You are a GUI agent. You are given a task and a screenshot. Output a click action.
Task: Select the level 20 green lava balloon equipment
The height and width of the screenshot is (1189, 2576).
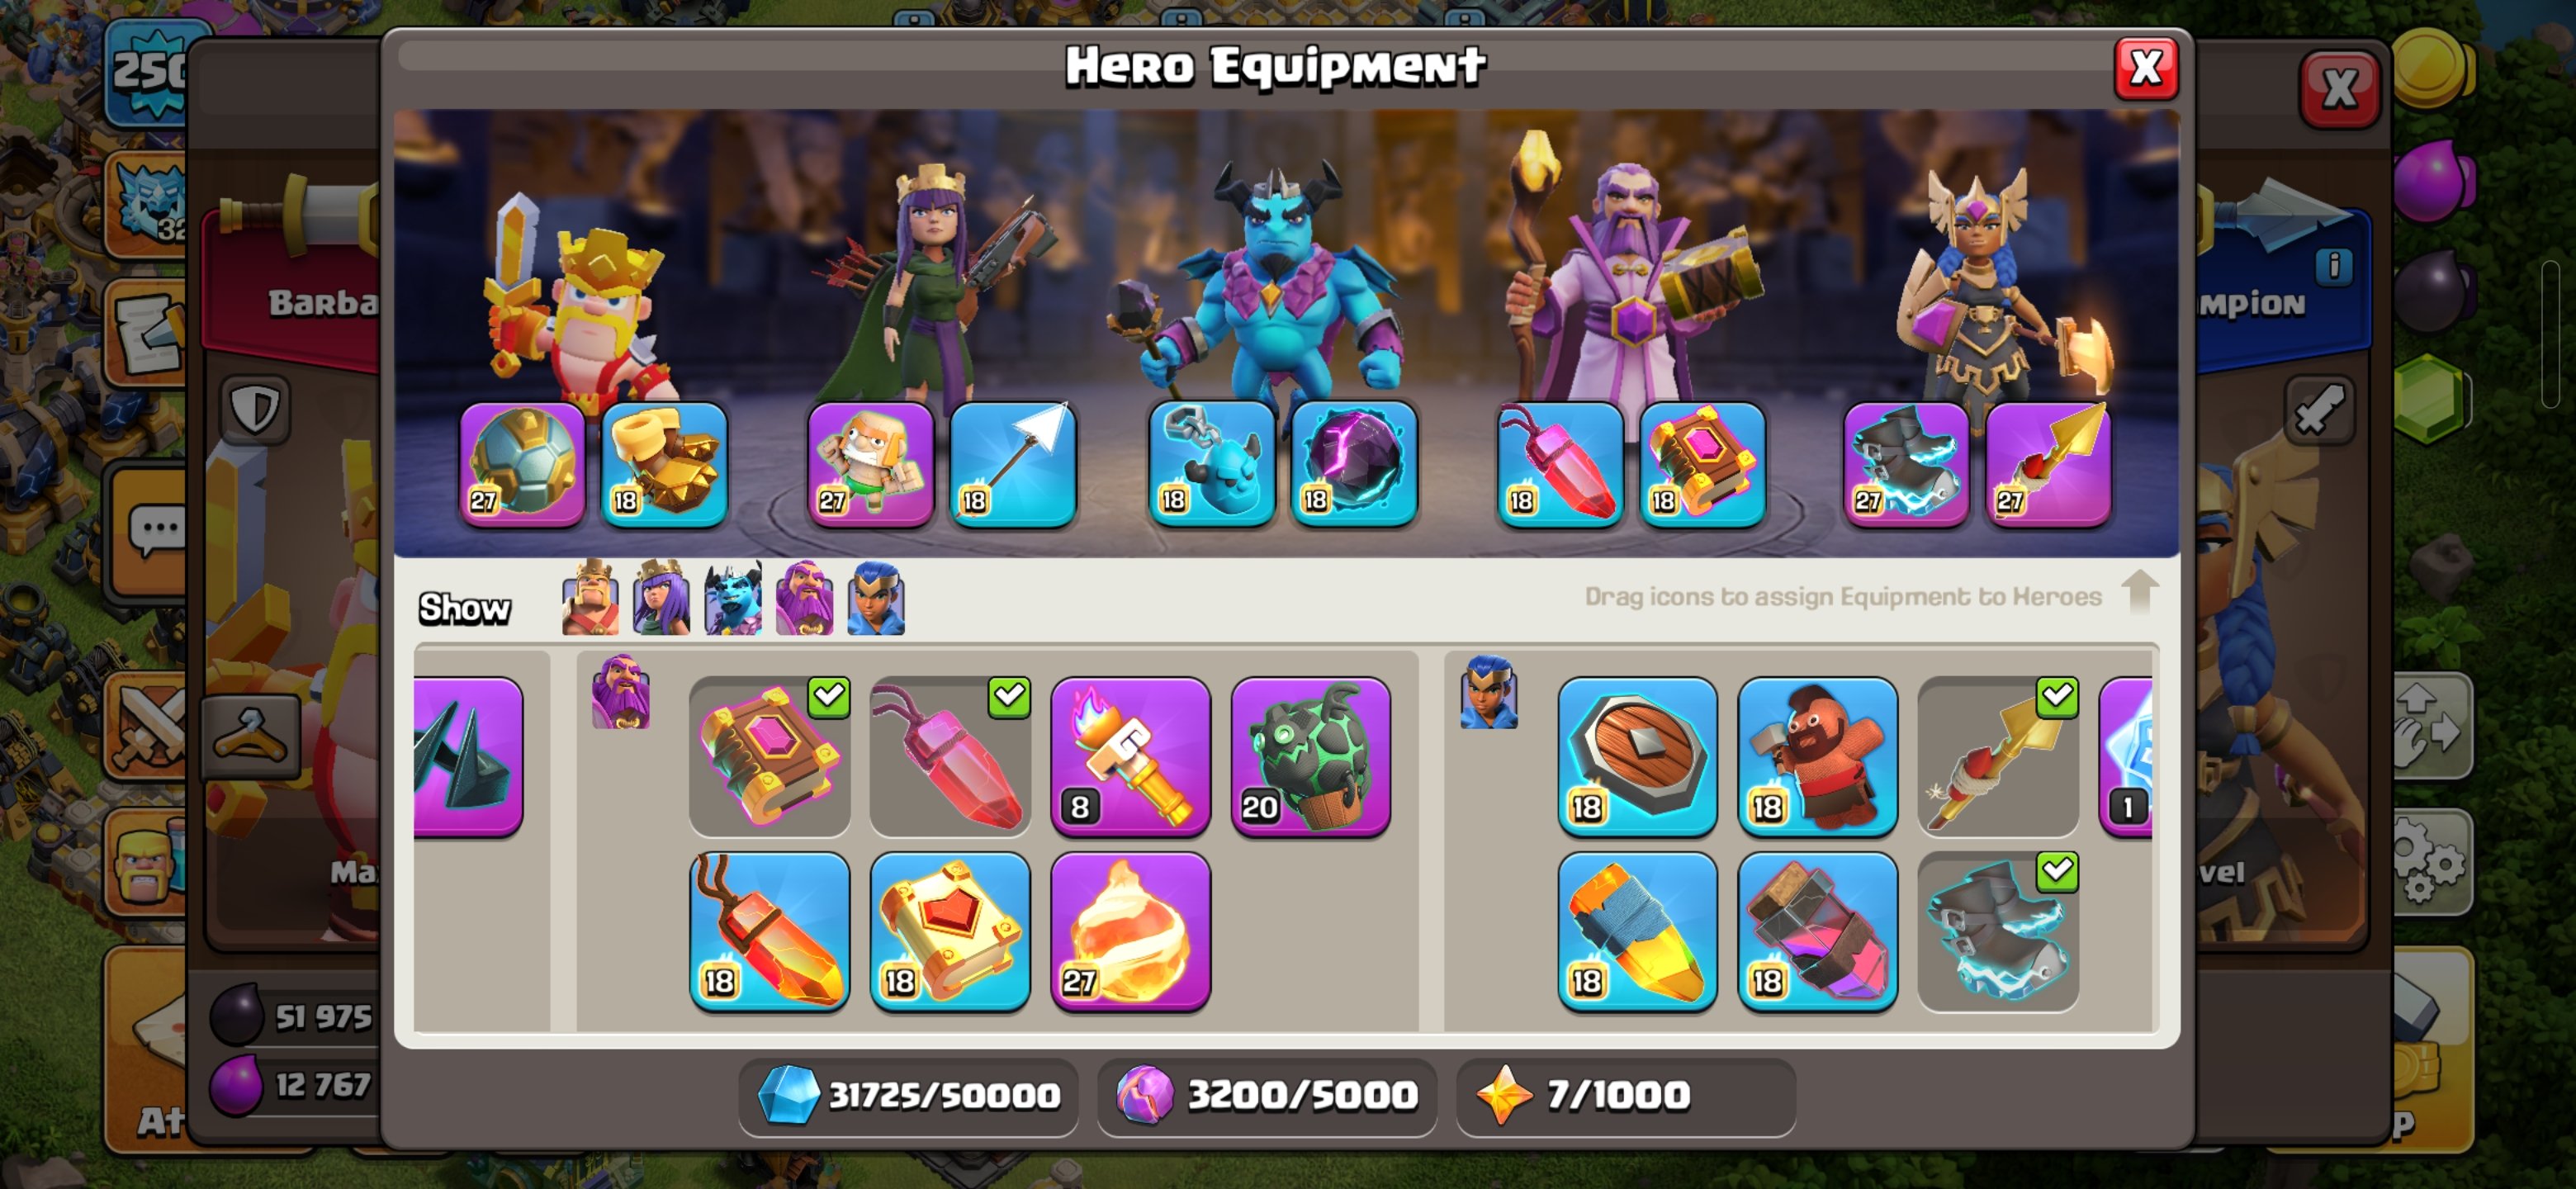tap(1310, 756)
